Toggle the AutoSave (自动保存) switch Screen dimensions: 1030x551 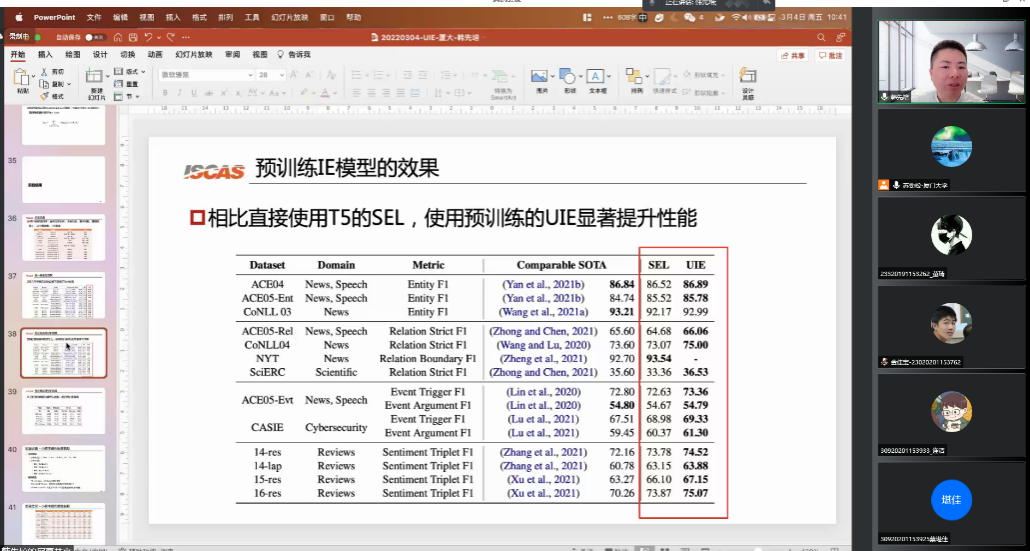pos(97,37)
